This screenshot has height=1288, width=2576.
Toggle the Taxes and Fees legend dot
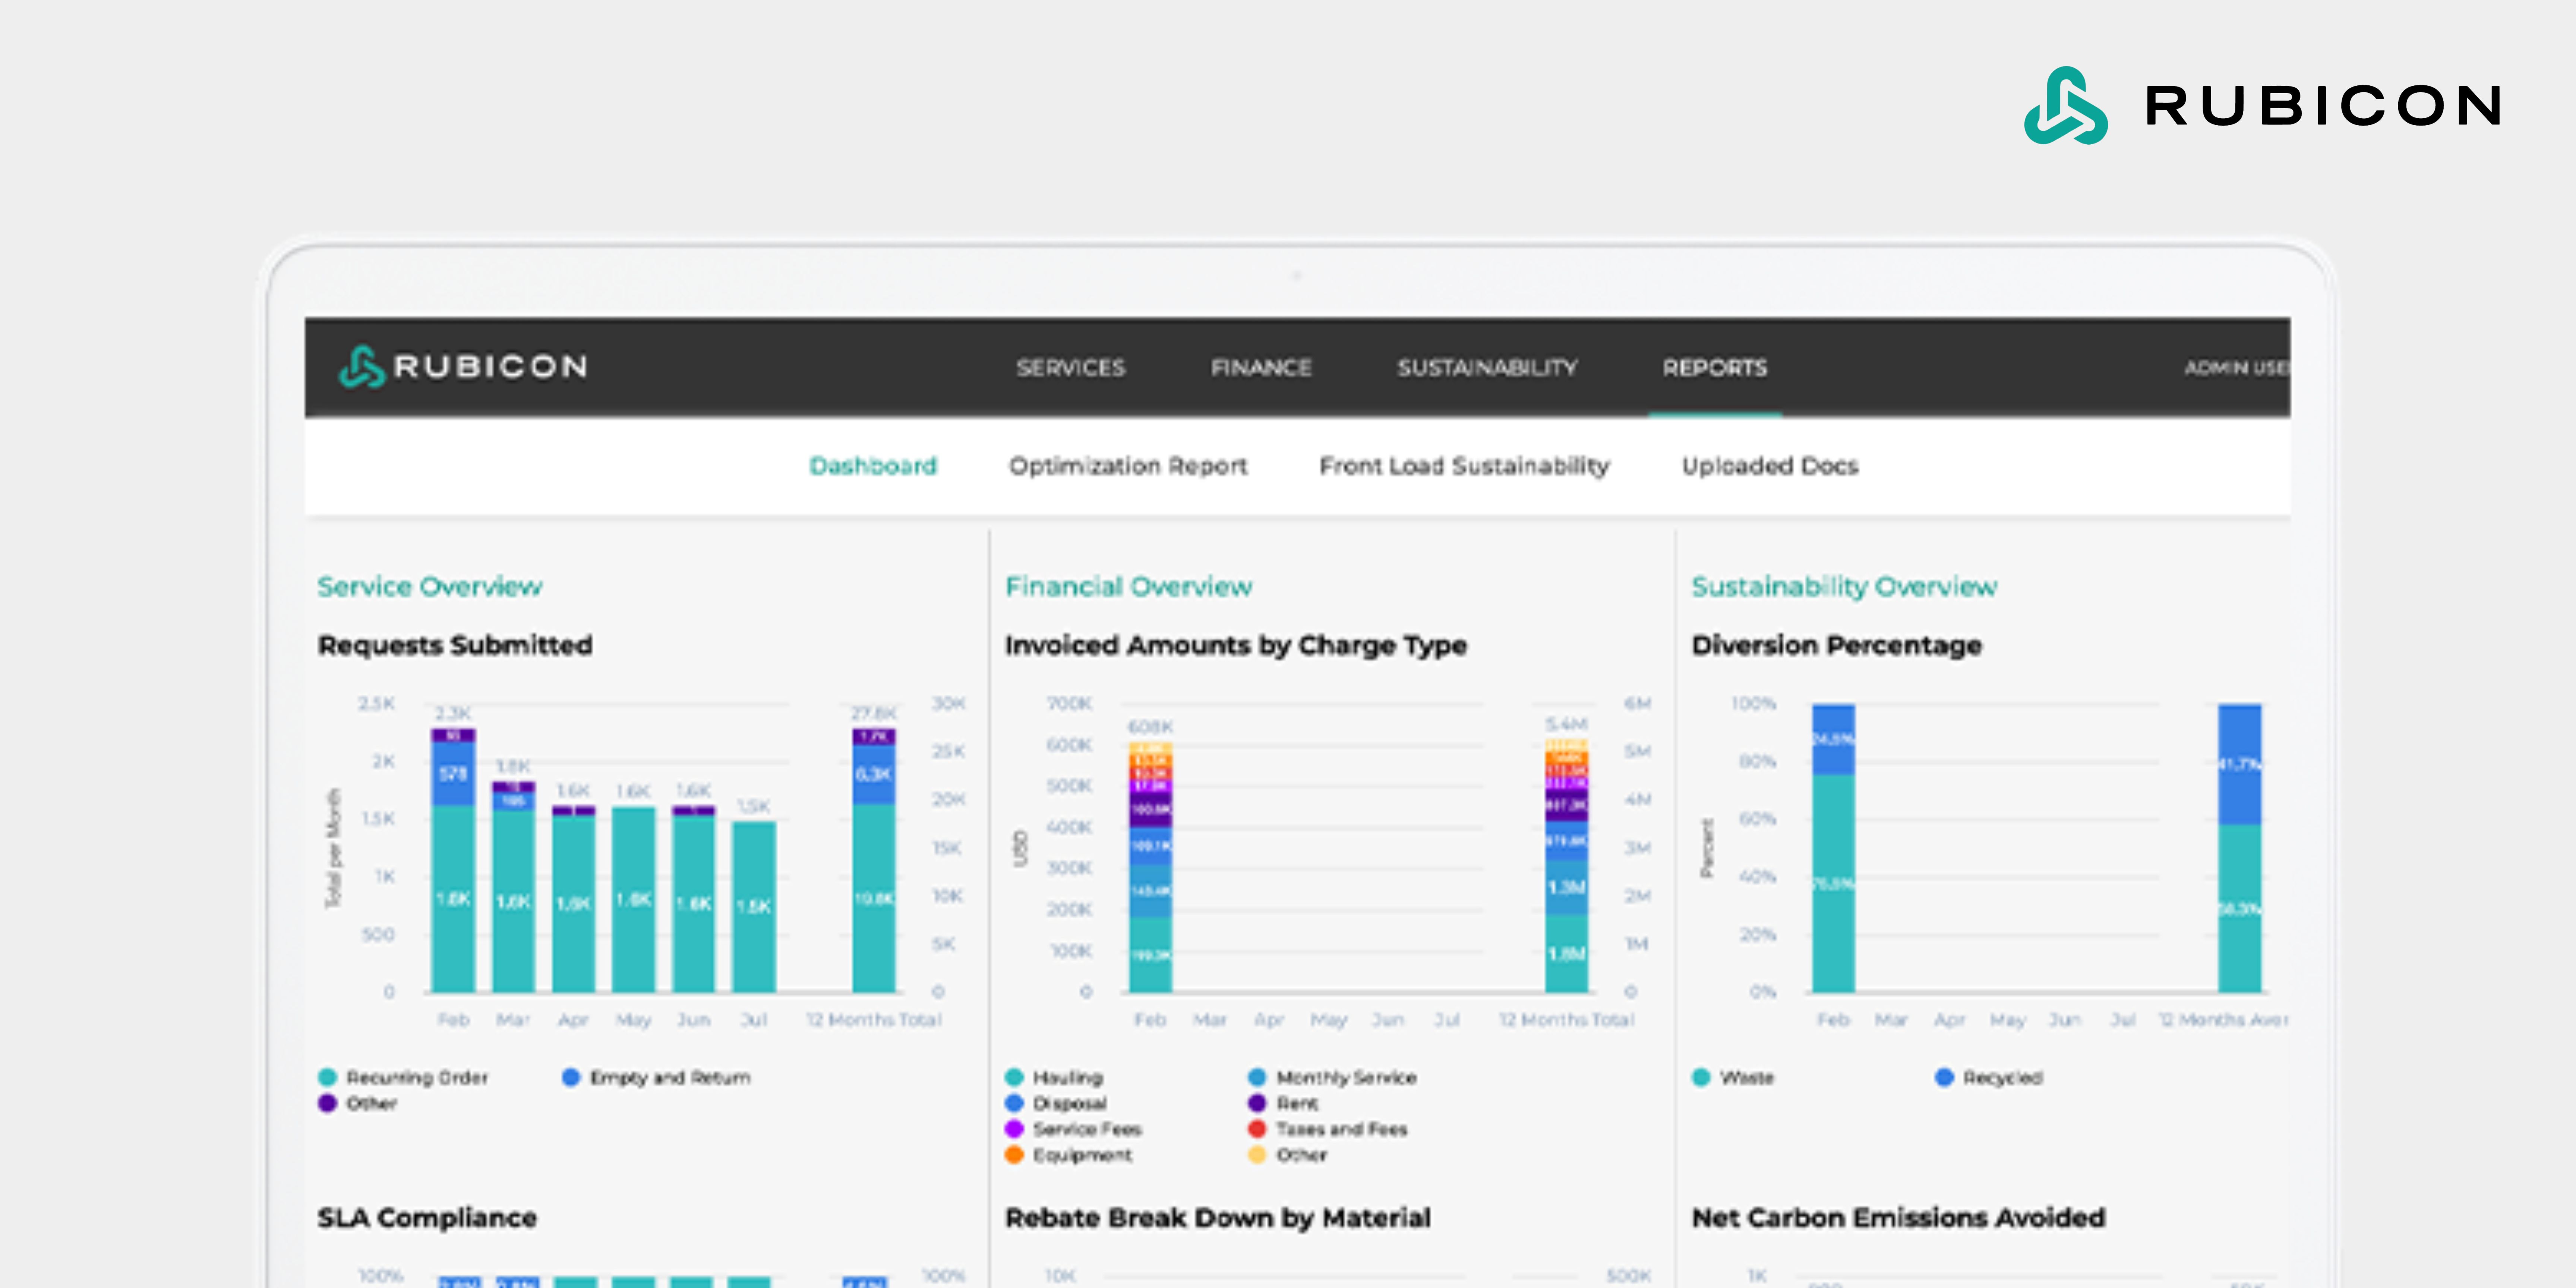pos(1257,1129)
